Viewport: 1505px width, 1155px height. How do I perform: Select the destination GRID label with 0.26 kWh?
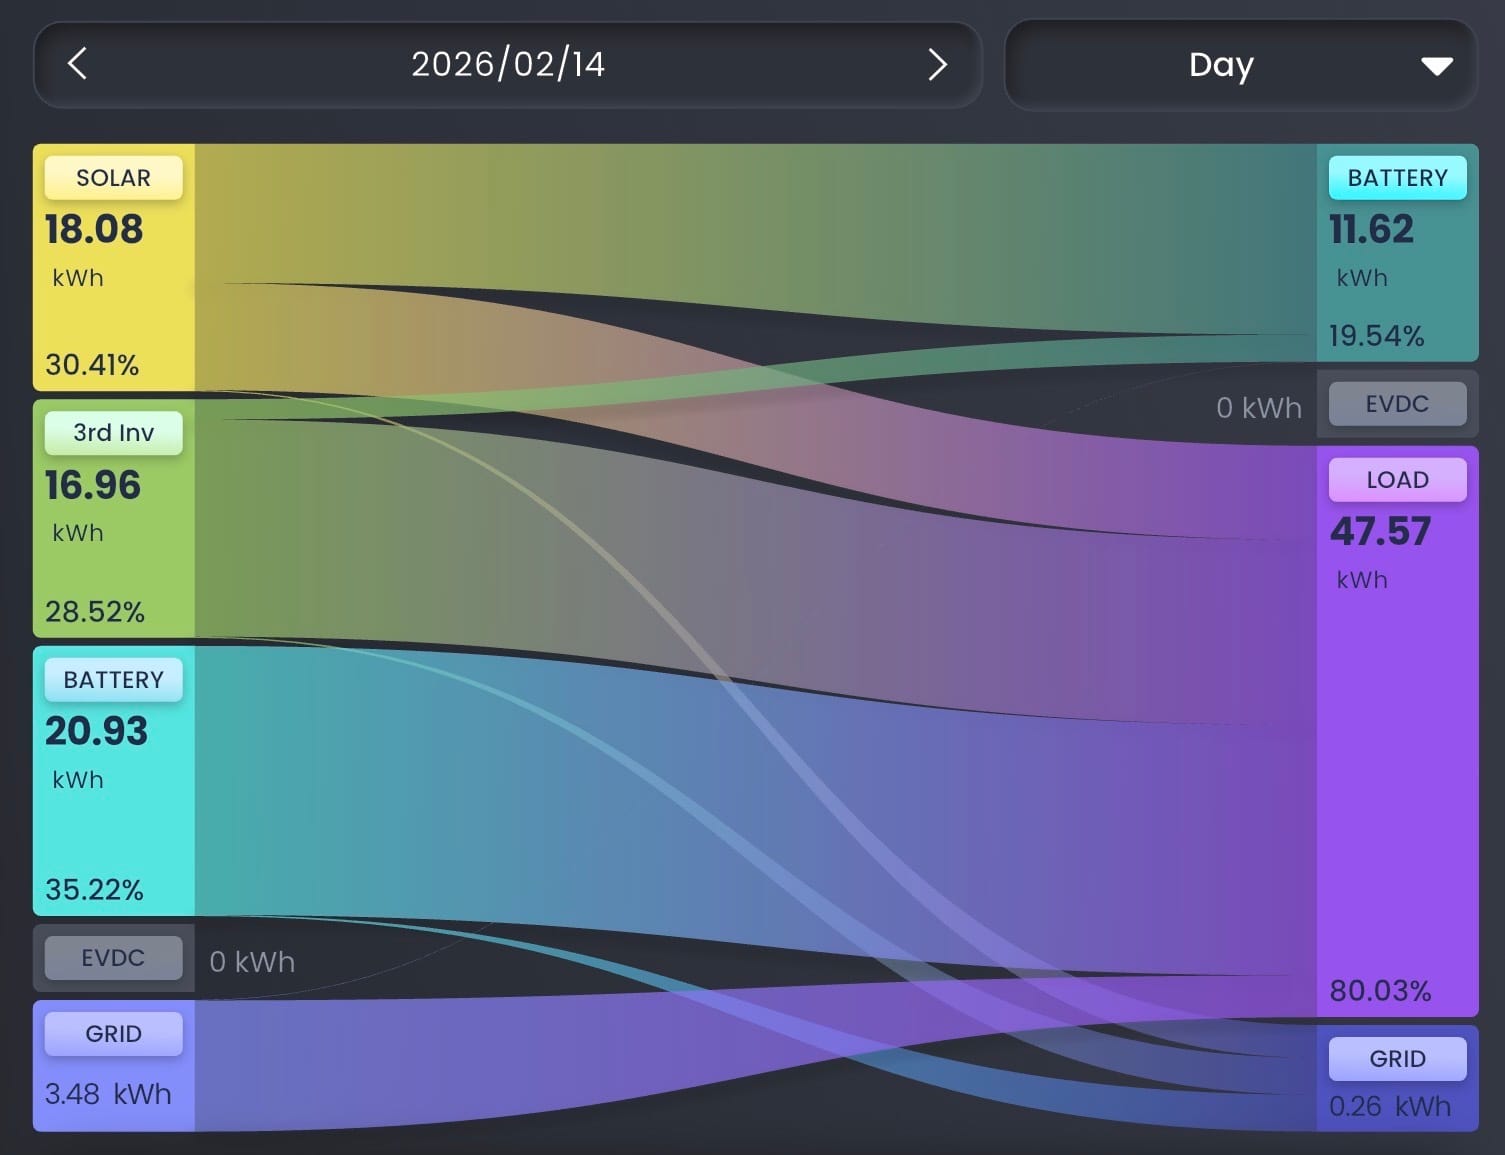[1398, 1059]
